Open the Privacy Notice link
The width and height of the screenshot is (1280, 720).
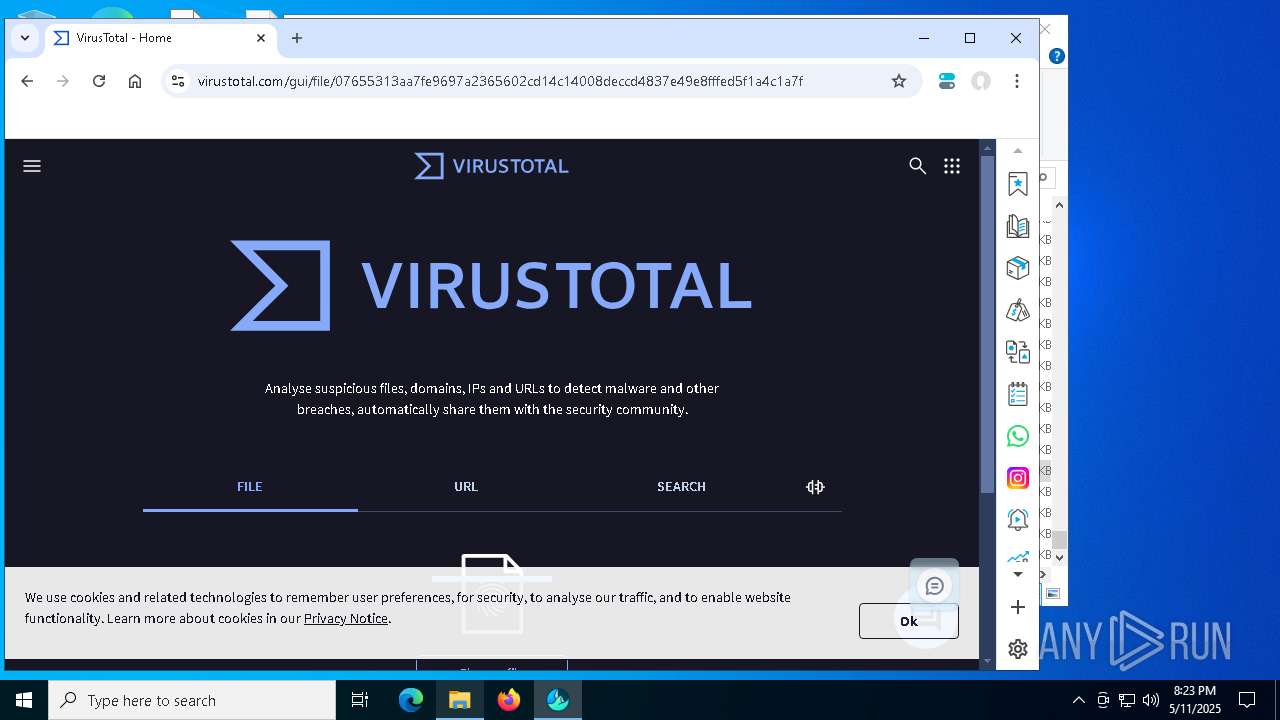[x=346, y=618]
